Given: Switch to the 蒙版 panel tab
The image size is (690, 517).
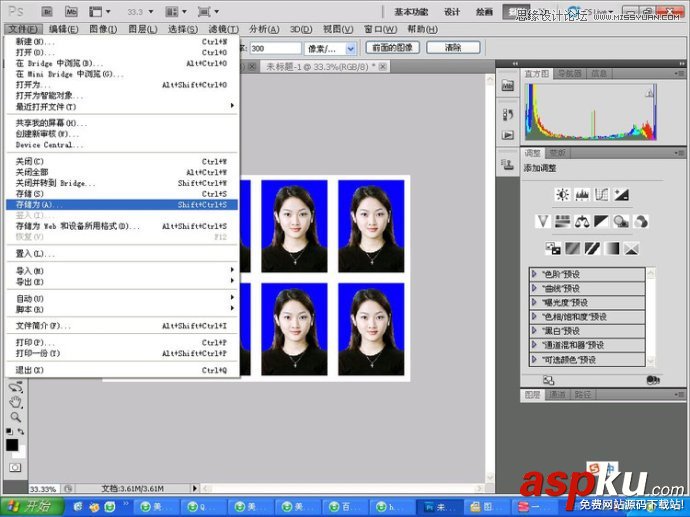Looking at the screenshot, I should (x=558, y=153).
